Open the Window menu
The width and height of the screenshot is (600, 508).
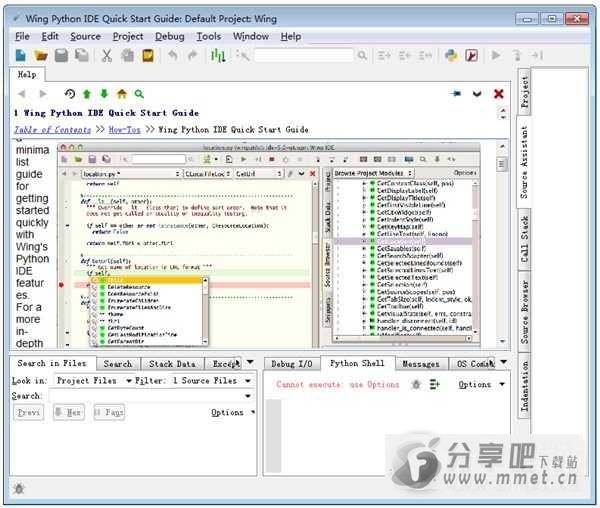pos(251,37)
